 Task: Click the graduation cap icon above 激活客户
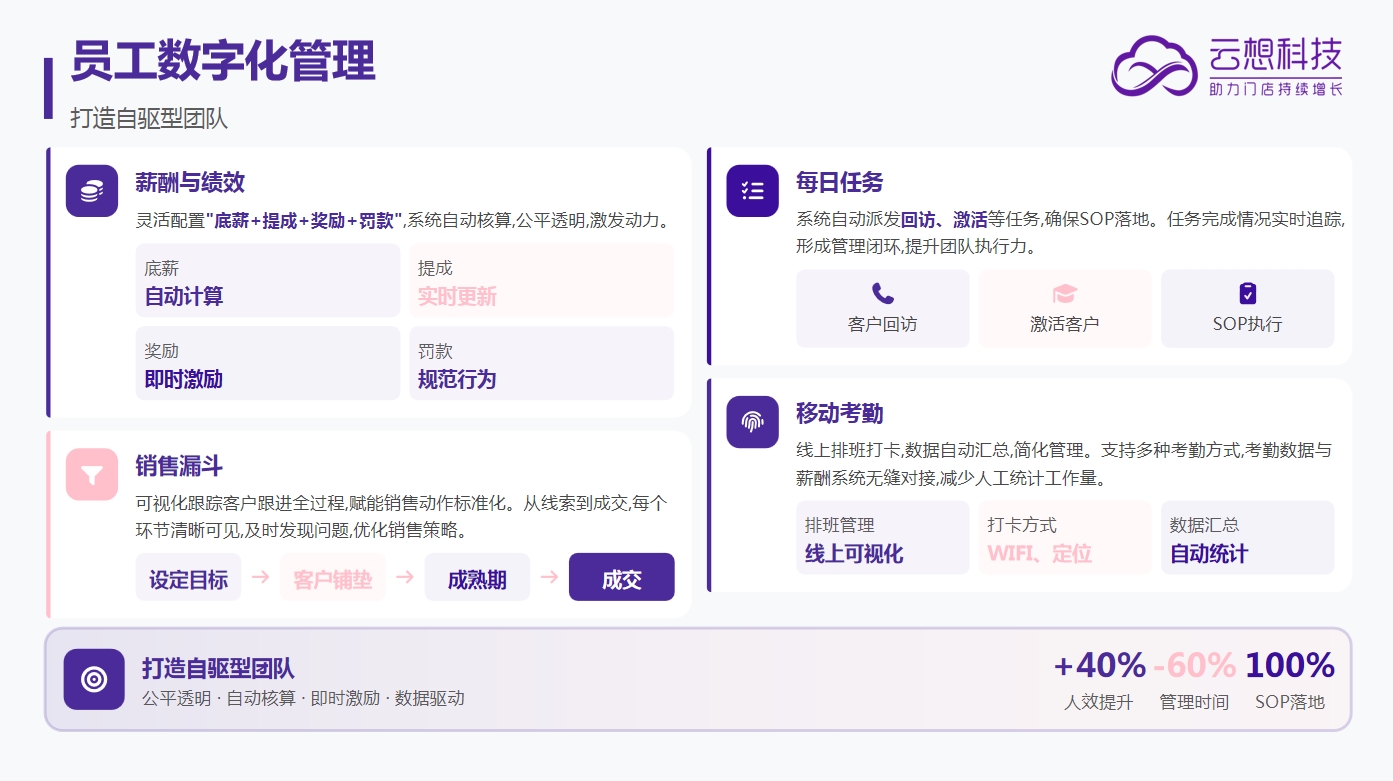coord(1064,293)
